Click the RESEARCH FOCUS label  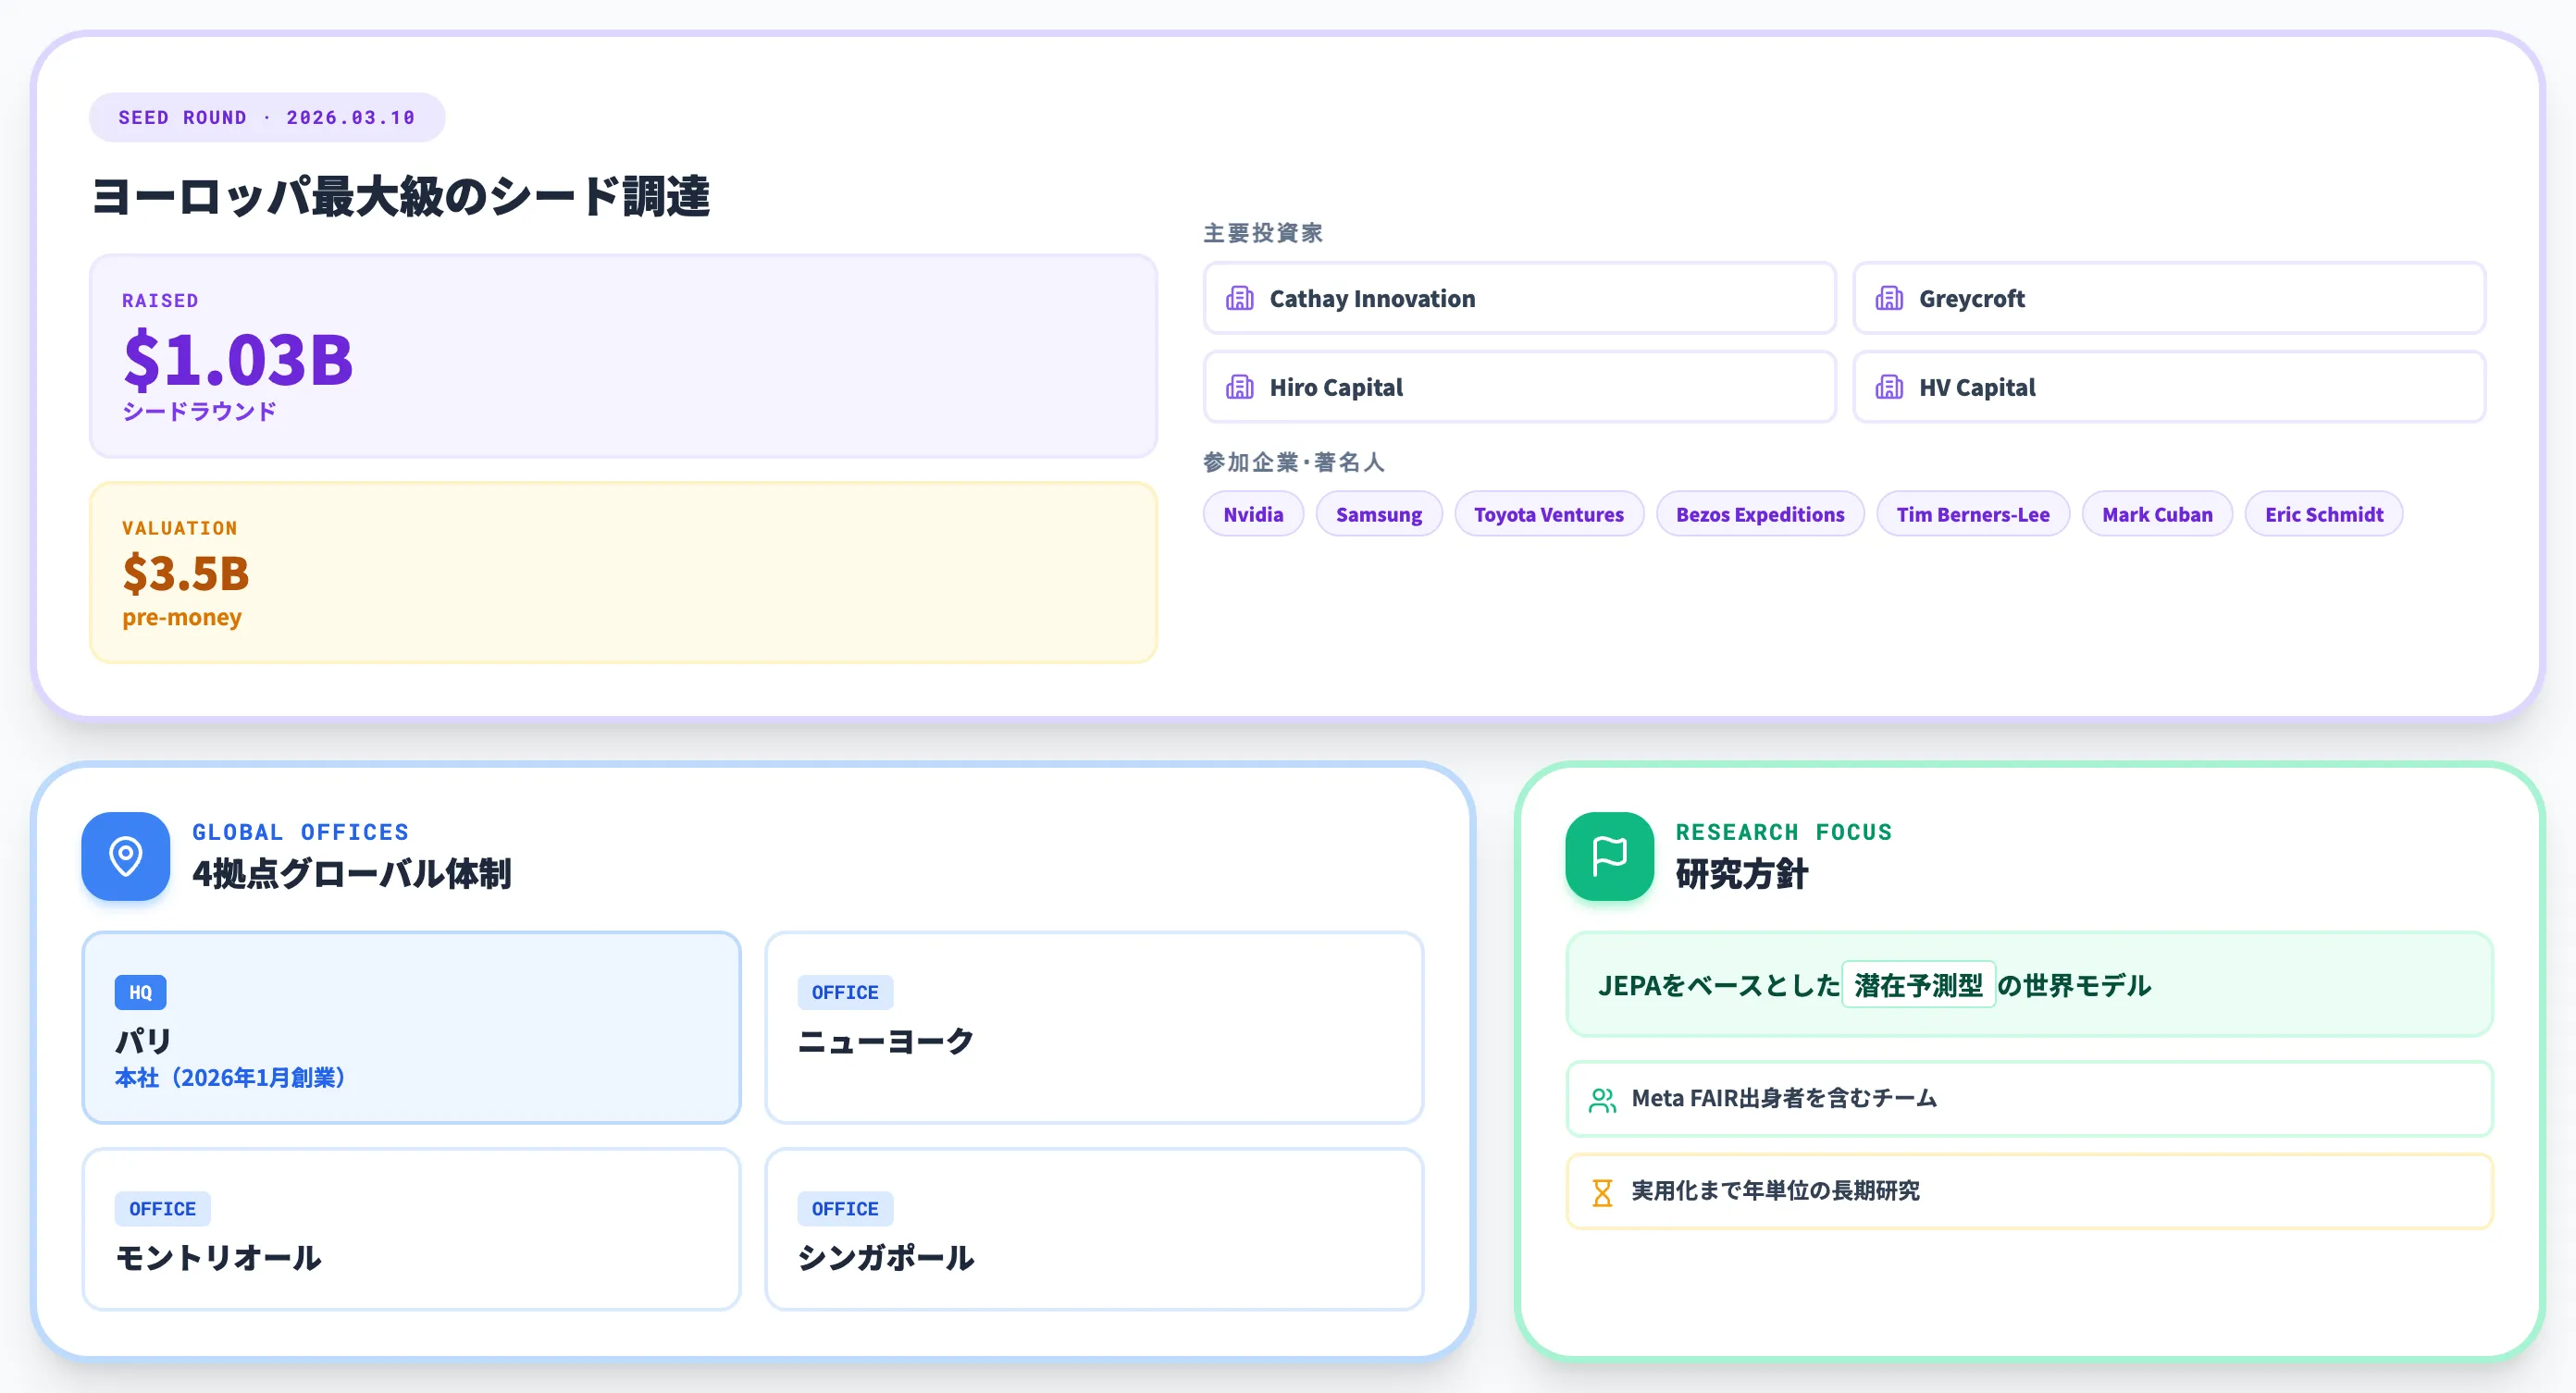pos(1783,832)
